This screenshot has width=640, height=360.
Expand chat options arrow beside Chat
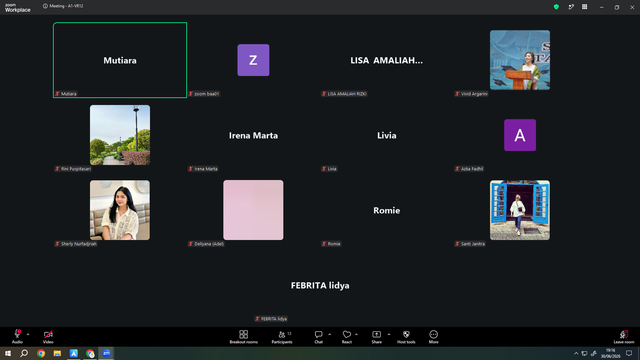pyautogui.click(x=329, y=334)
